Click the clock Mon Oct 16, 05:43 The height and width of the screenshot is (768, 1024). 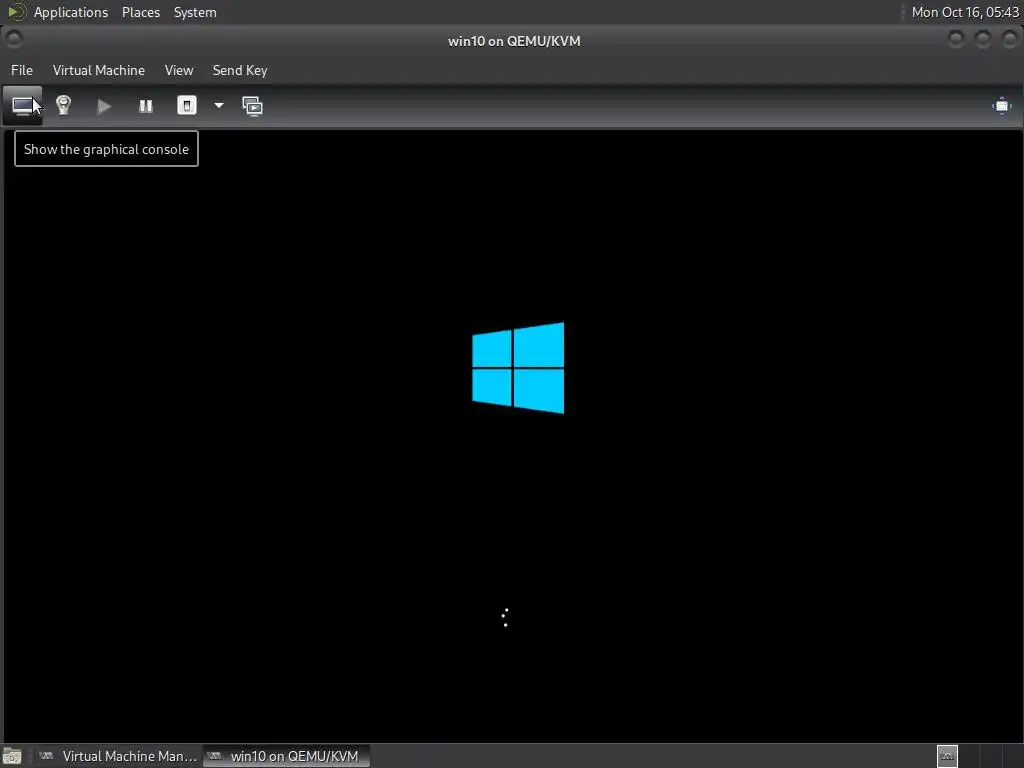(965, 12)
